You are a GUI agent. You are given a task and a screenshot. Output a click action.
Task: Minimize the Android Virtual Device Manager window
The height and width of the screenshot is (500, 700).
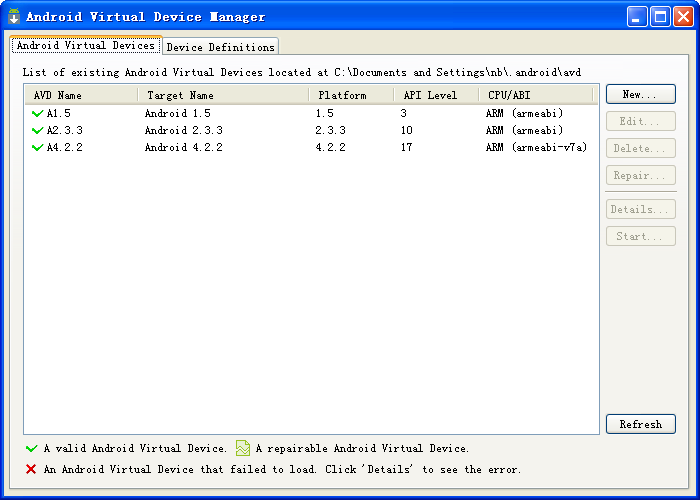point(637,17)
